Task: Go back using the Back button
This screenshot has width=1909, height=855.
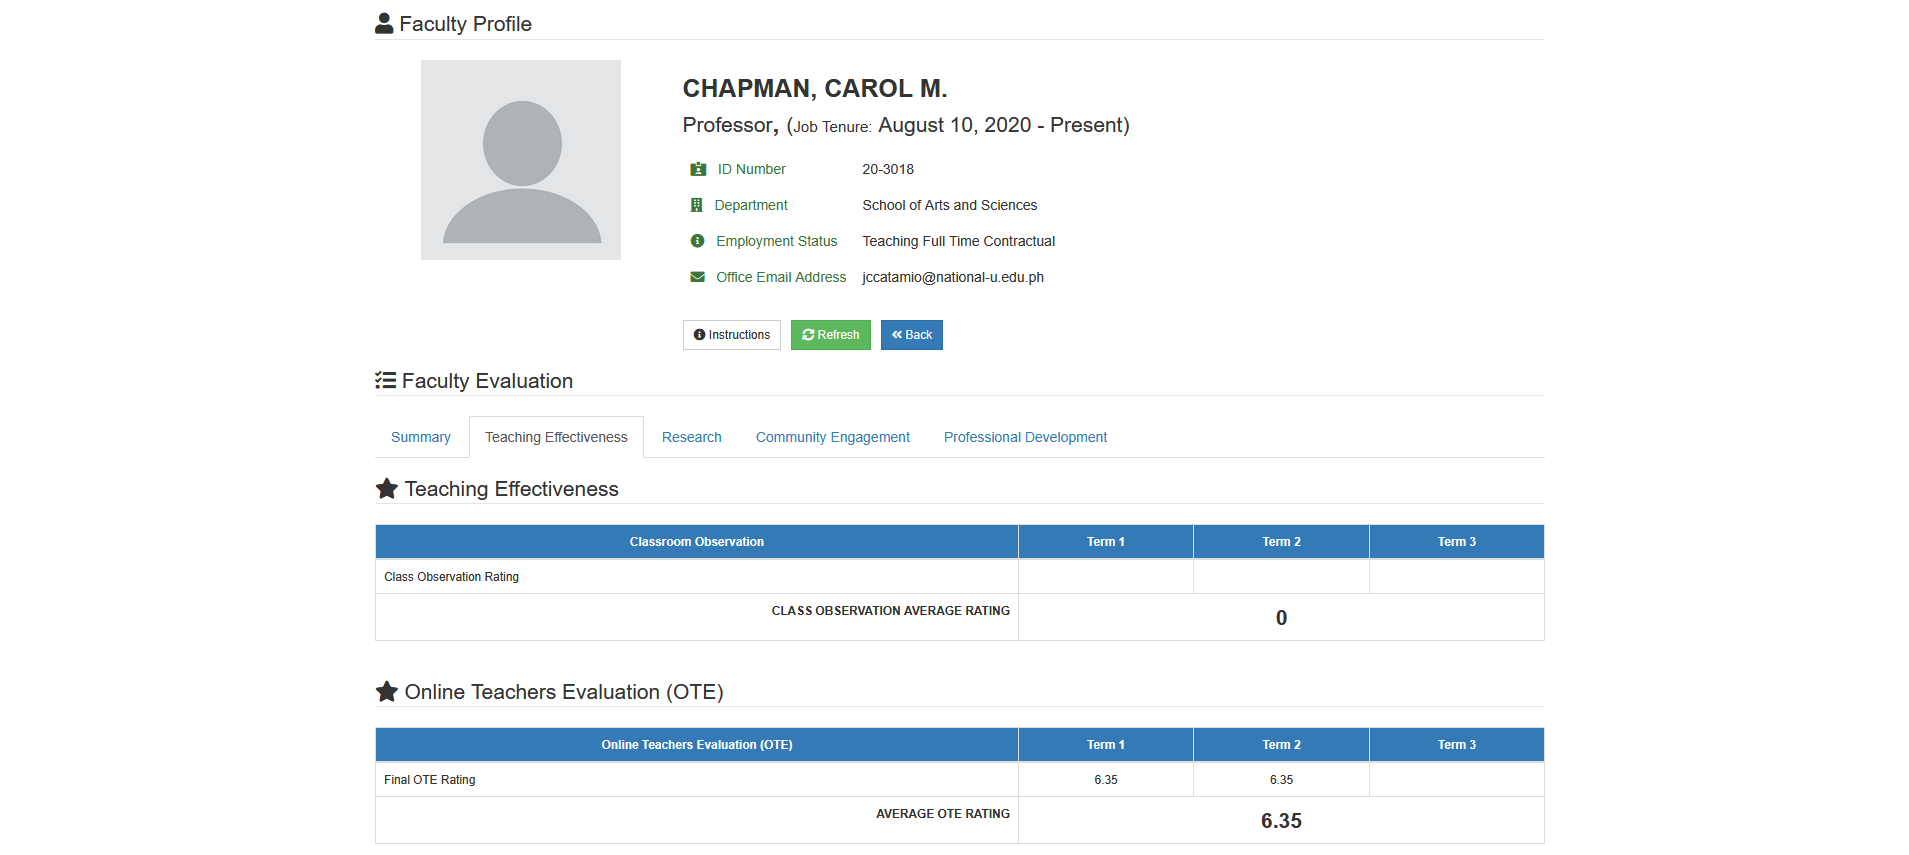Action: click(912, 335)
